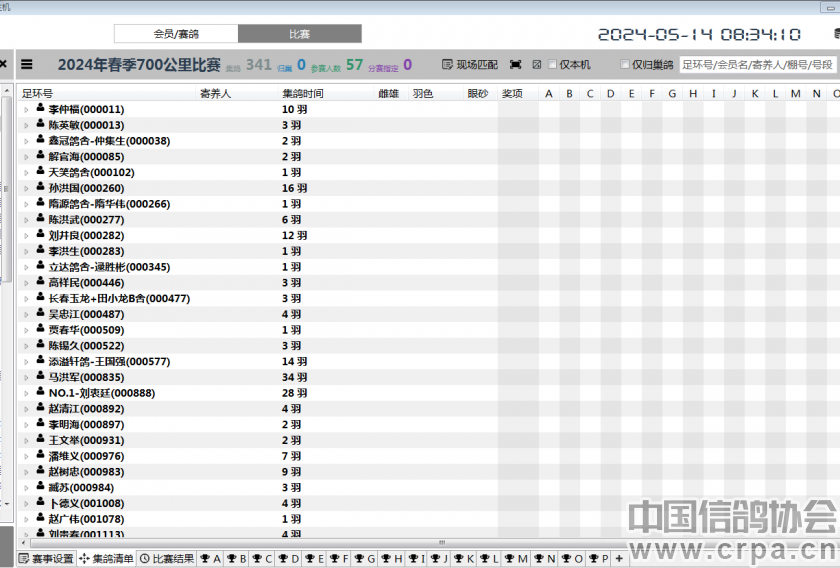
Task: Open the trophy A bottom tab
Action: [x=211, y=558]
